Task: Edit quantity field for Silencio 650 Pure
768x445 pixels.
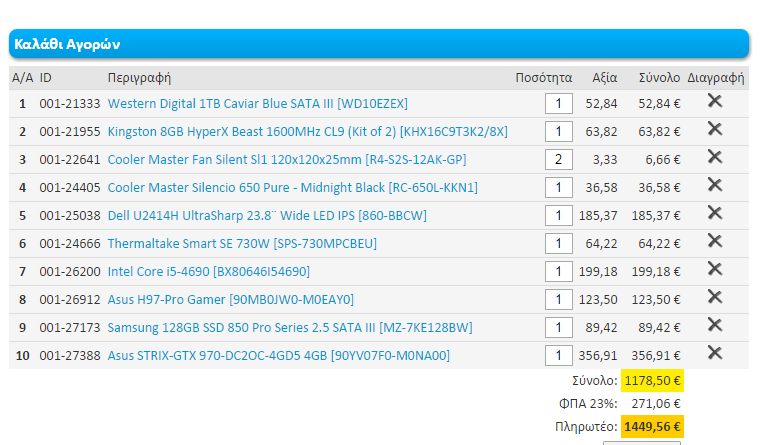Action: (x=559, y=187)
